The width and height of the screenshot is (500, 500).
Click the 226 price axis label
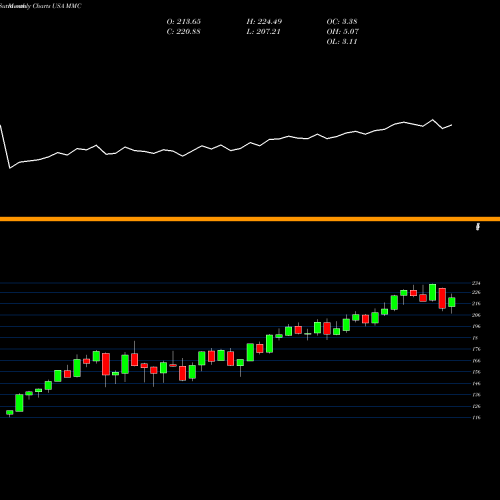(x=476, y=292)
